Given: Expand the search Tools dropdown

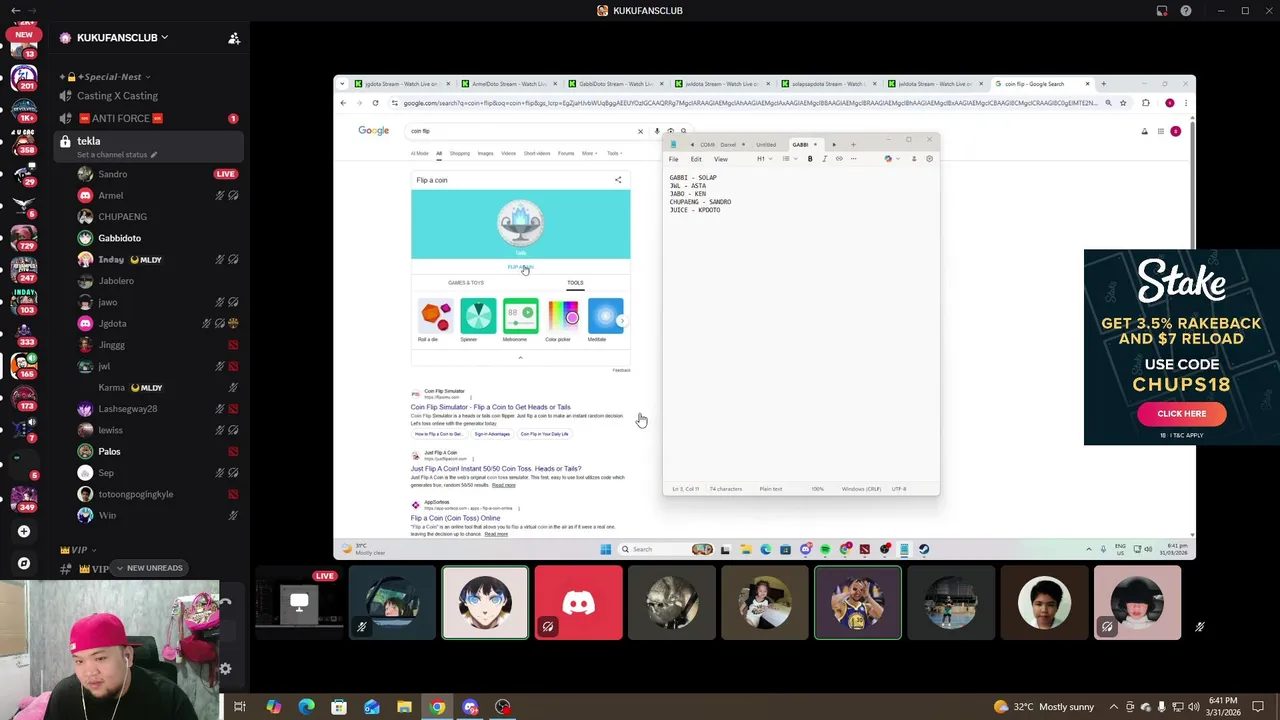Looking at the screenshot, I should coord(613,153).
